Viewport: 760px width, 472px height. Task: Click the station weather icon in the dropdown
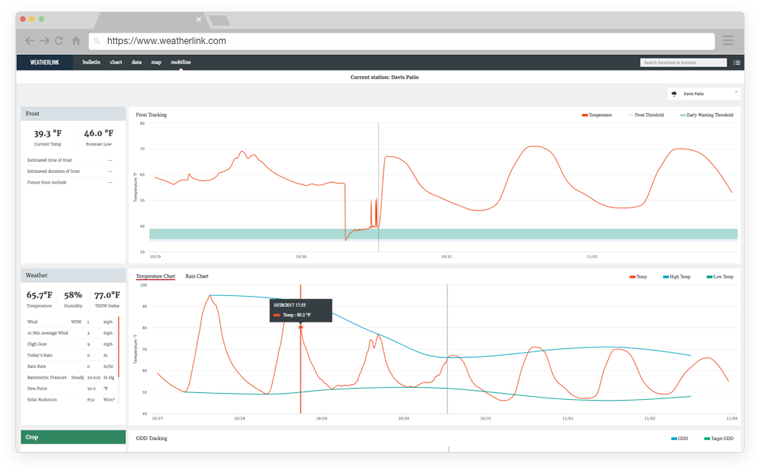674,94
